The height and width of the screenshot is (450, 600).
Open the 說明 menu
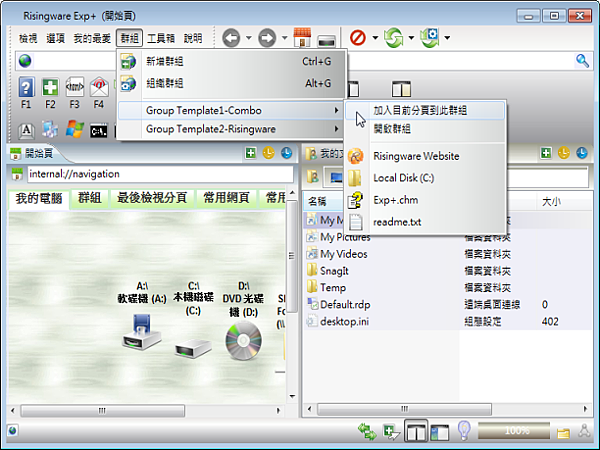(193, 38)
